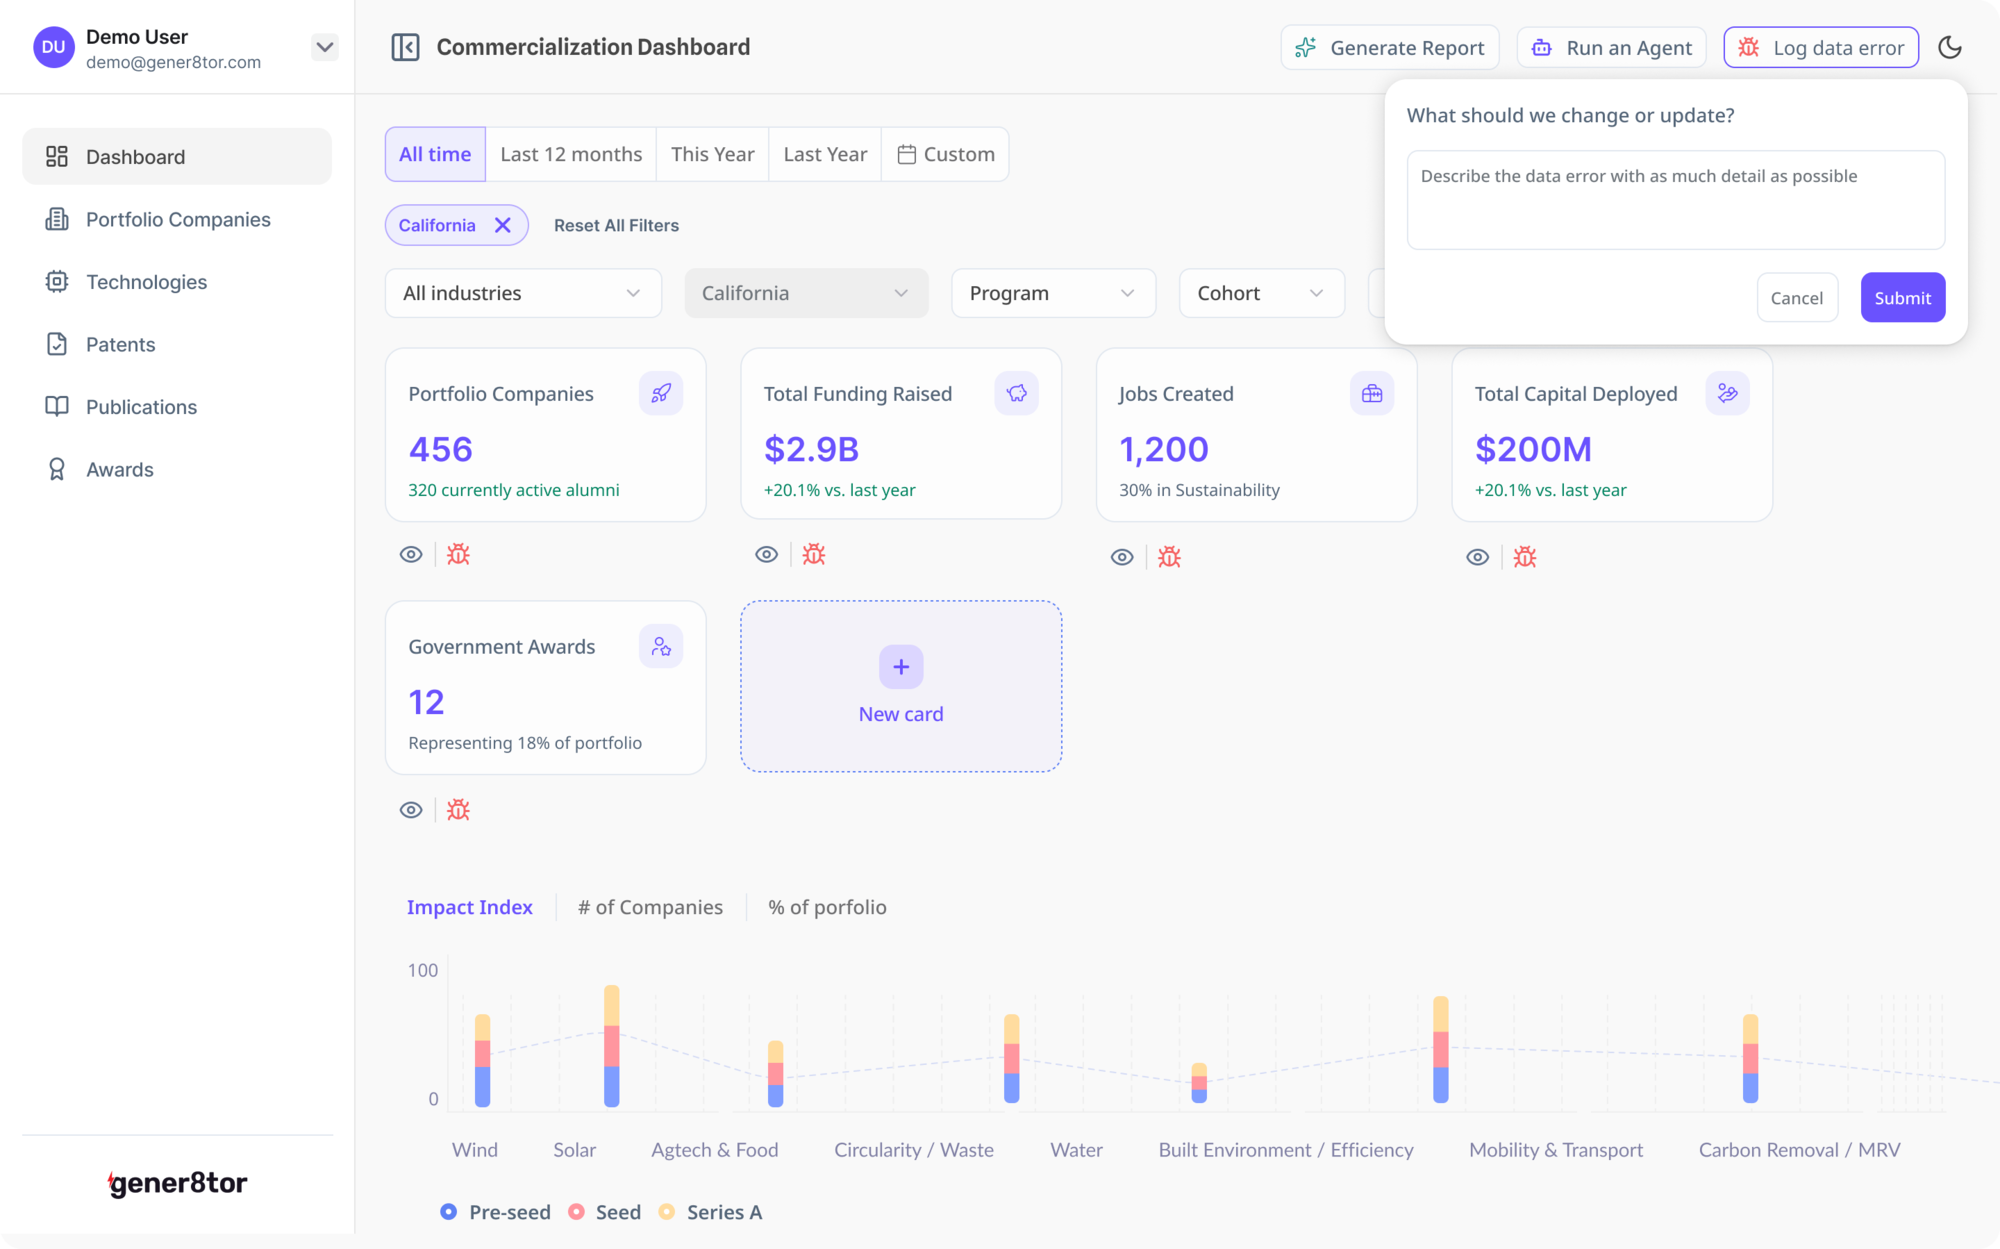The image size is (2000, 1249).
Task: Toggle visibility eye under Government Awards
Action: [411, 810]
